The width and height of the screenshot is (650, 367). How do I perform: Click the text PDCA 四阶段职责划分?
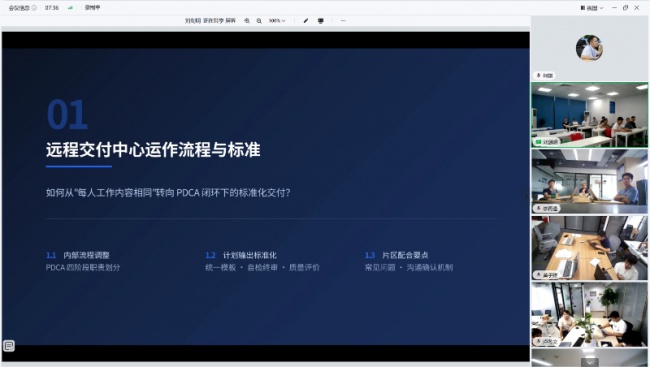pos(83,267)
